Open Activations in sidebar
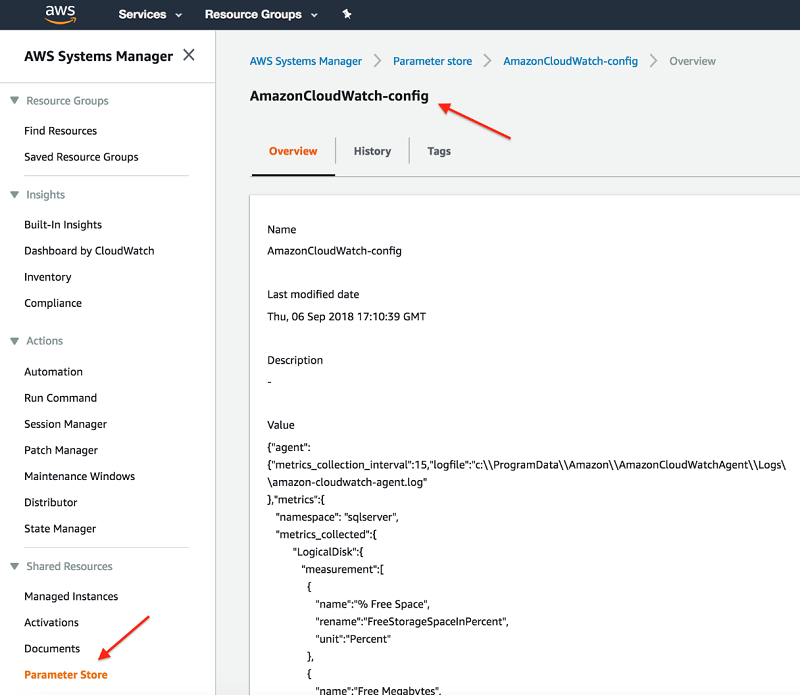Viewport: 800px width, 695px height. point(52,623)
